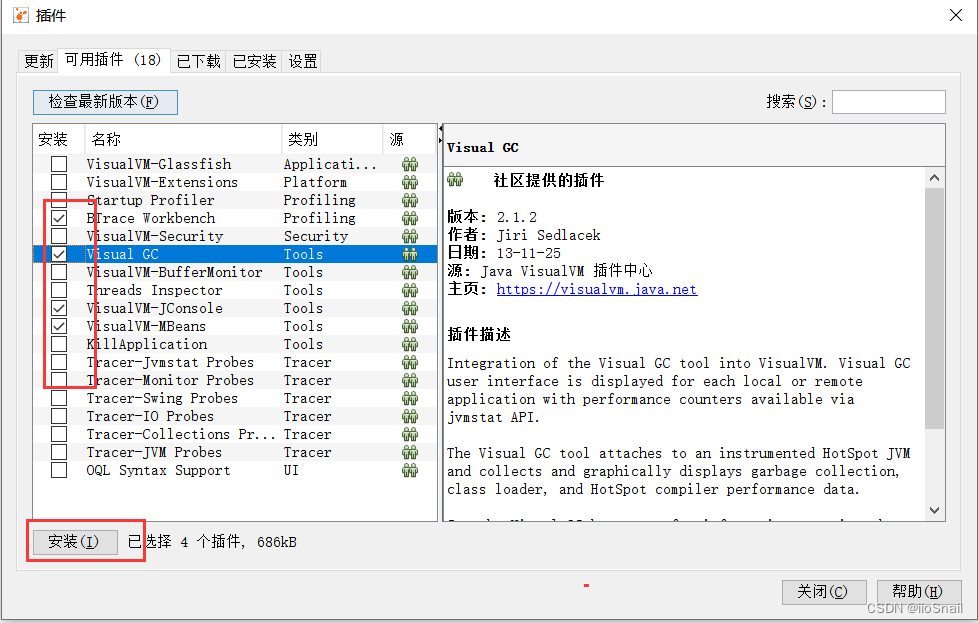
Task: Click source icon in Startup Profiler row
Action: 410,200
